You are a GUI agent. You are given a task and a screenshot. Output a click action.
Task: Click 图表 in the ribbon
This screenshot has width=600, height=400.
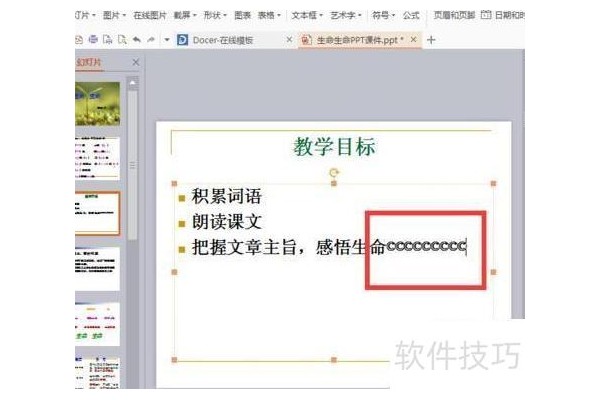(242, 15)
